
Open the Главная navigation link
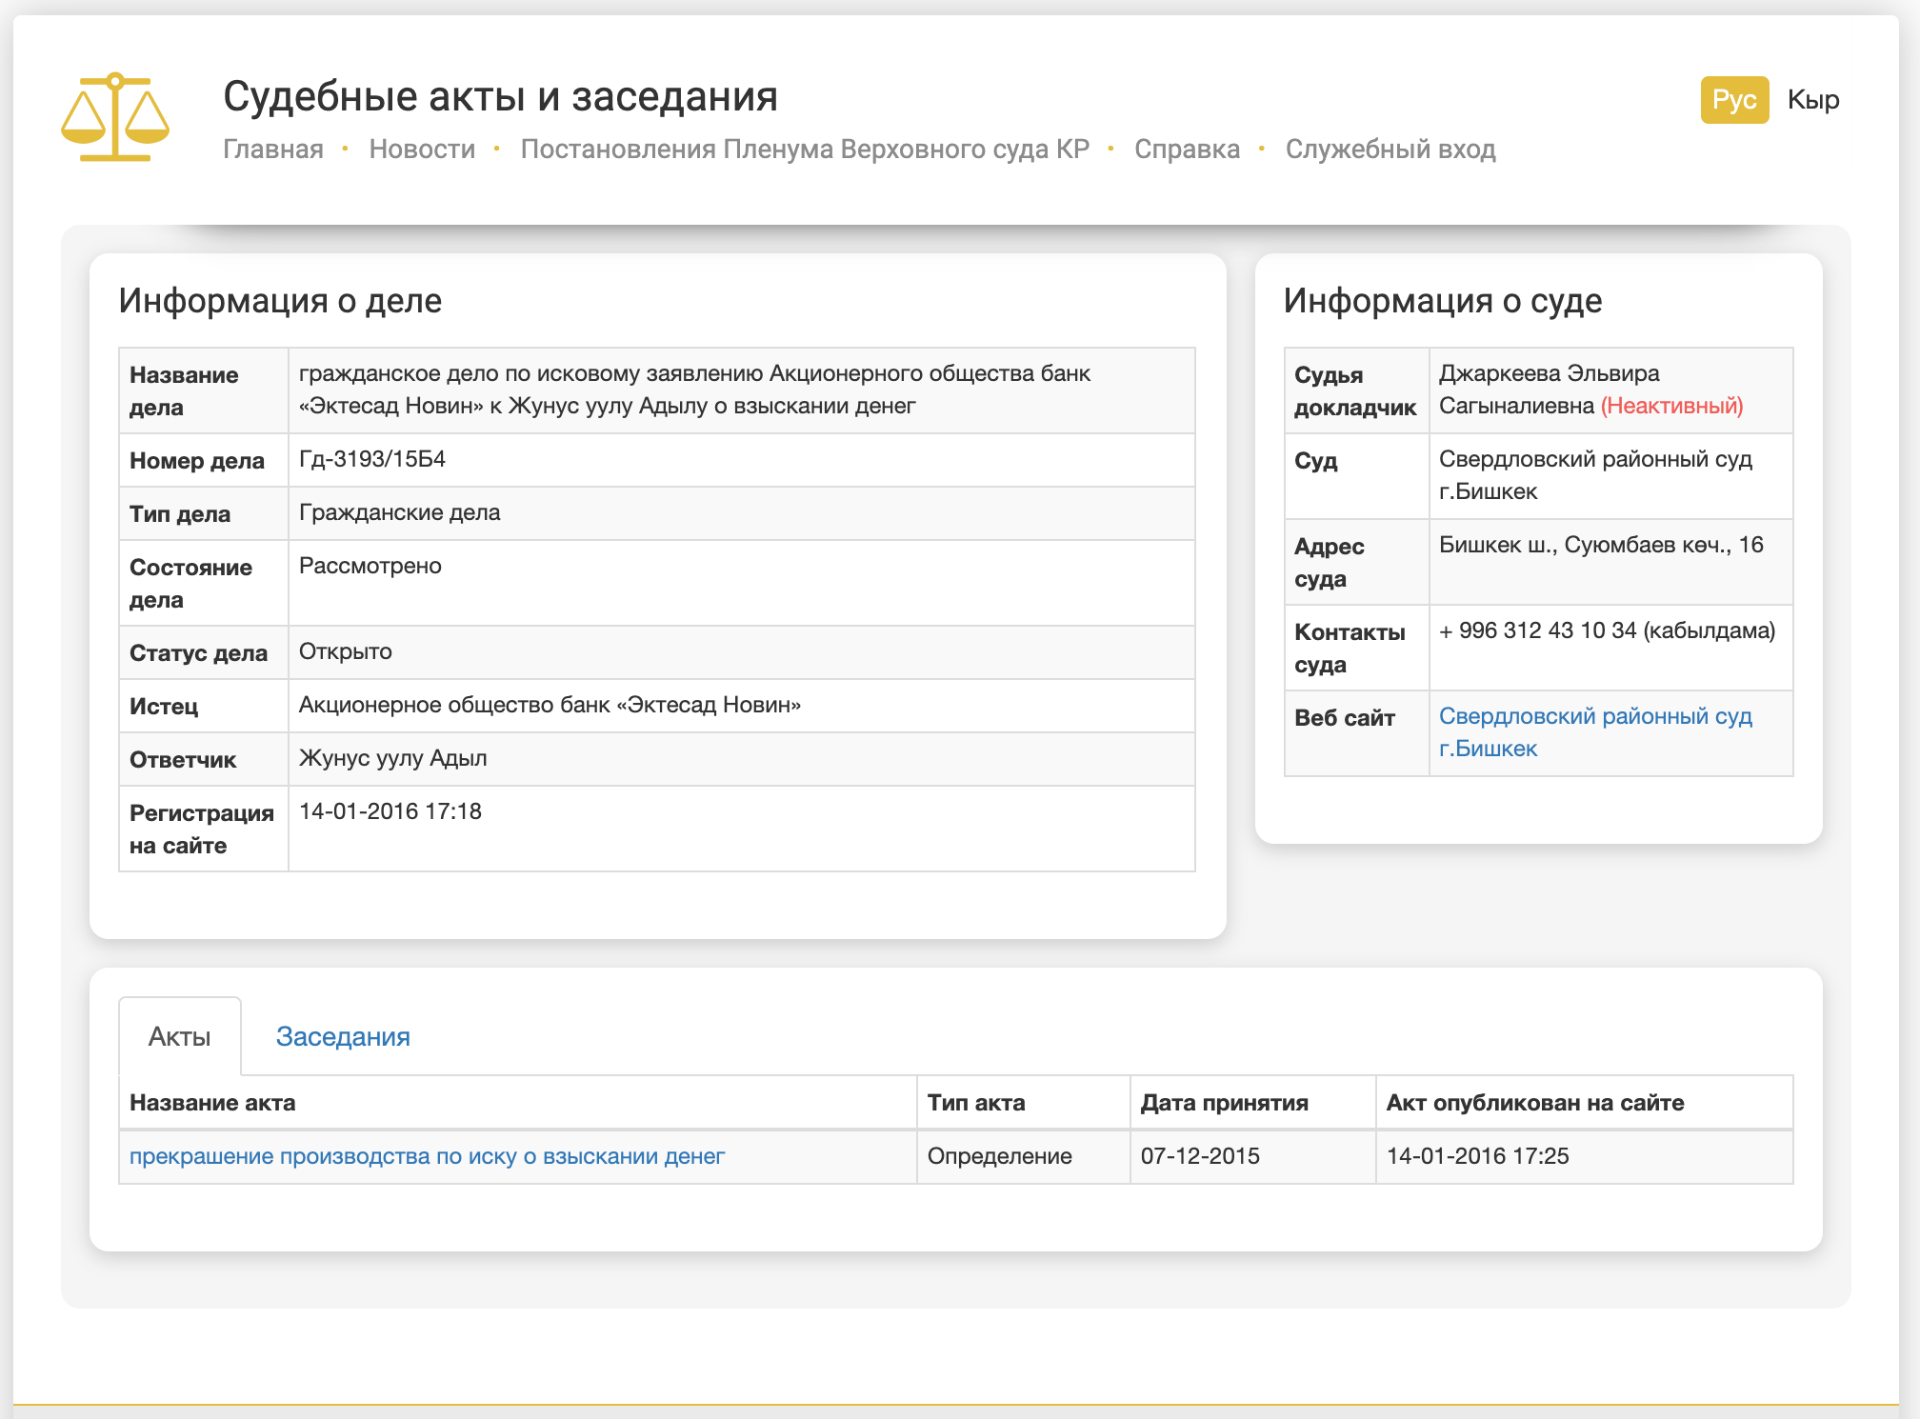[273, 149]
